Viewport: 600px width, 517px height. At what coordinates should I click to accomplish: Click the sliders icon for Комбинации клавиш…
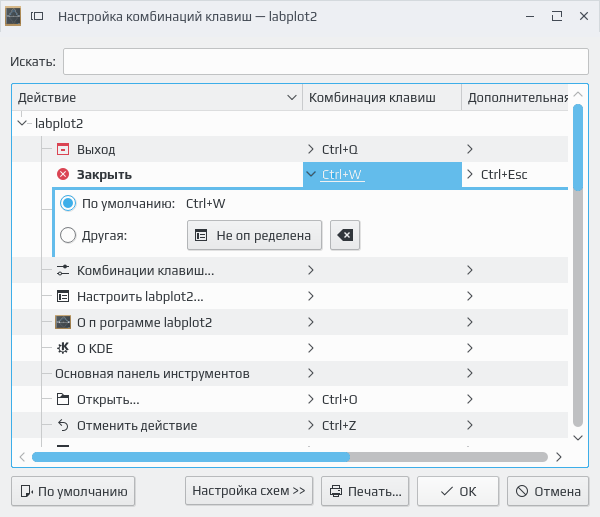[63, 270]
